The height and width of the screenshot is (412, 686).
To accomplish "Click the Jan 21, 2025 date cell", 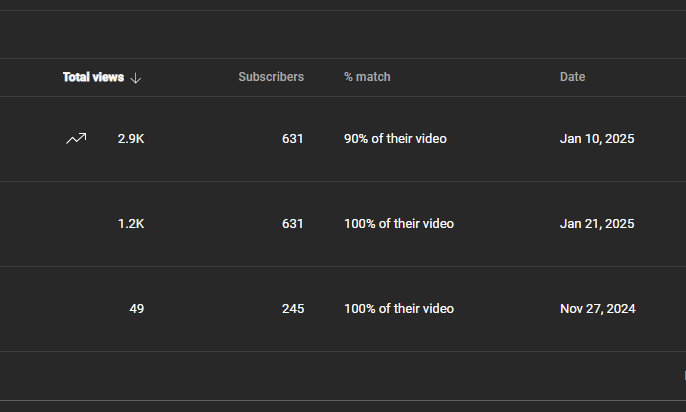I will (597, 223).
